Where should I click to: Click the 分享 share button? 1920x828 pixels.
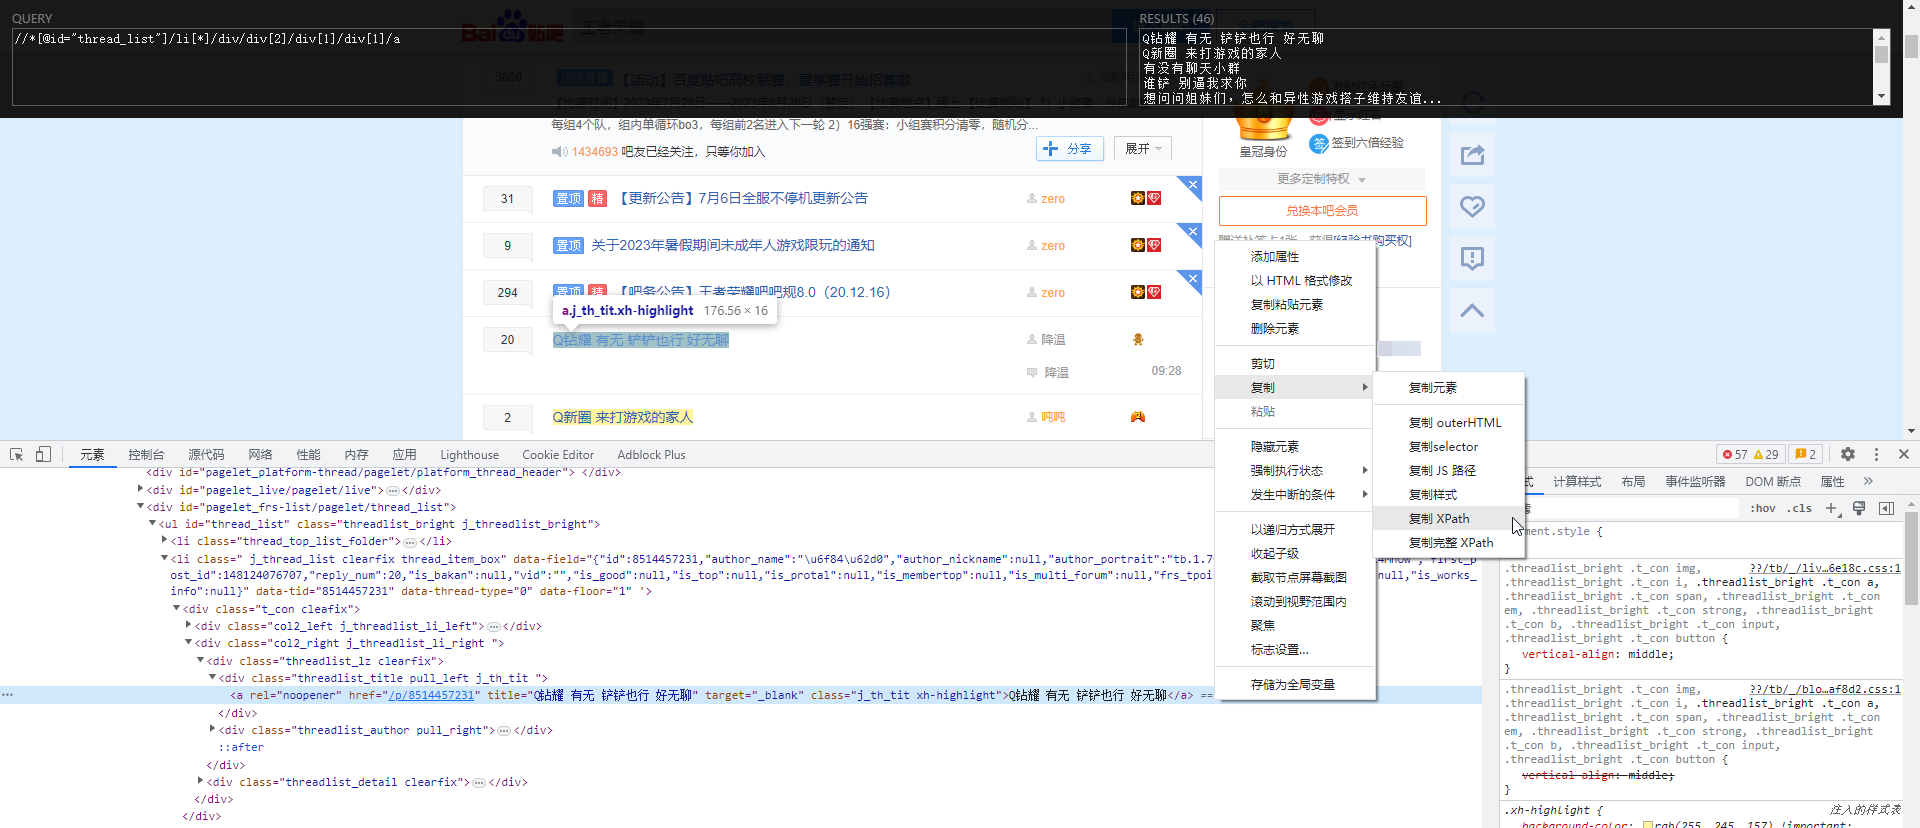tap(1070, 149)
